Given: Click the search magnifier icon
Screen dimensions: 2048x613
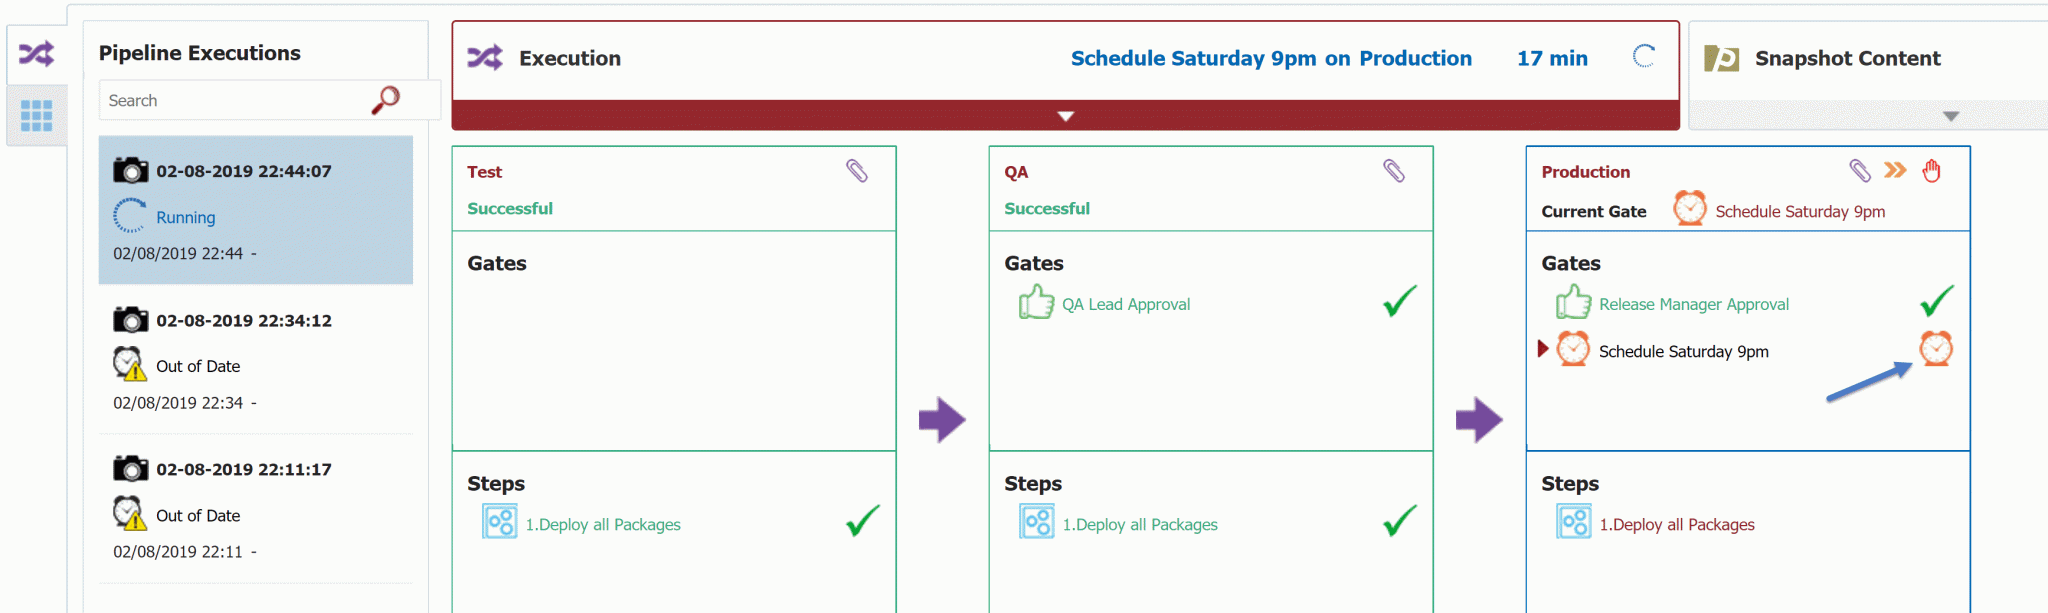Looking at the screenshot, I should pyautogui.click(x=386, y=100).
